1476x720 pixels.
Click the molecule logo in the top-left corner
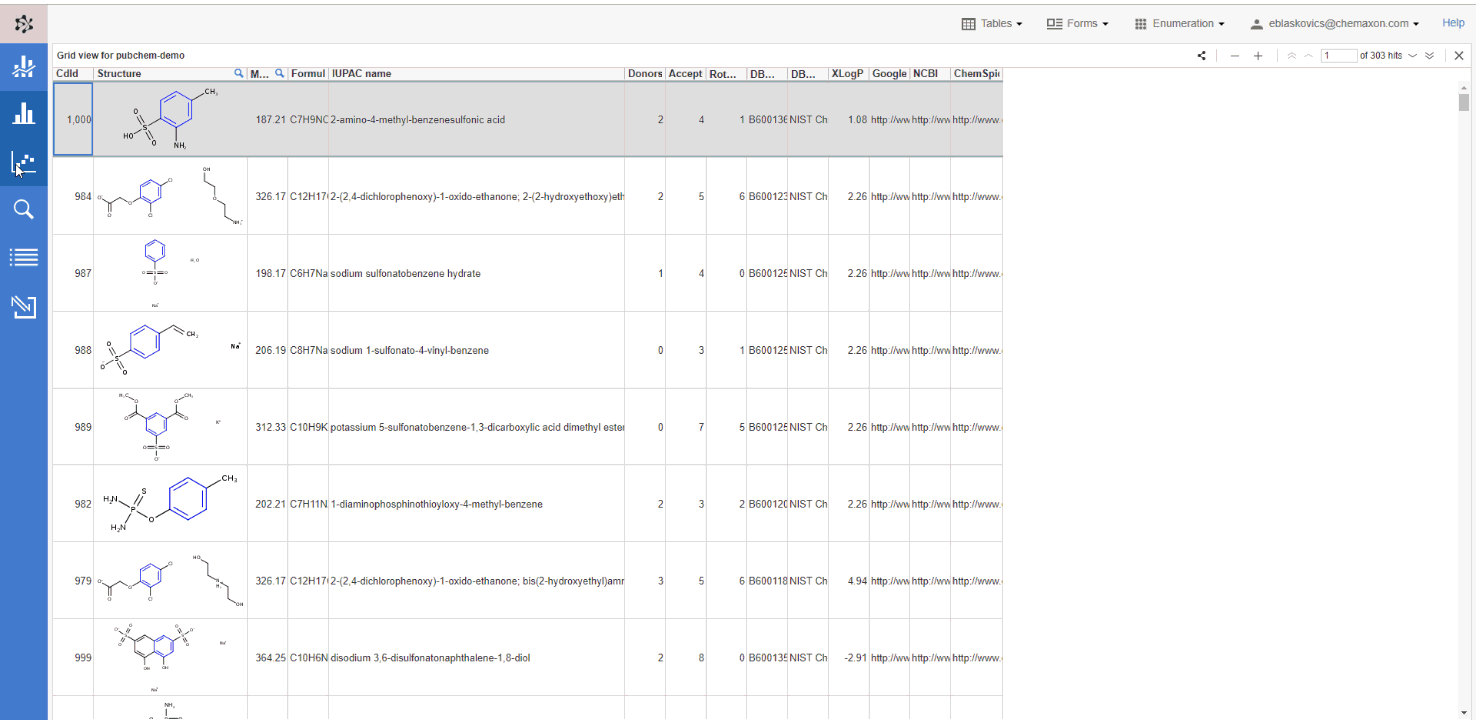pyautogui.click(x=24, y=24)
